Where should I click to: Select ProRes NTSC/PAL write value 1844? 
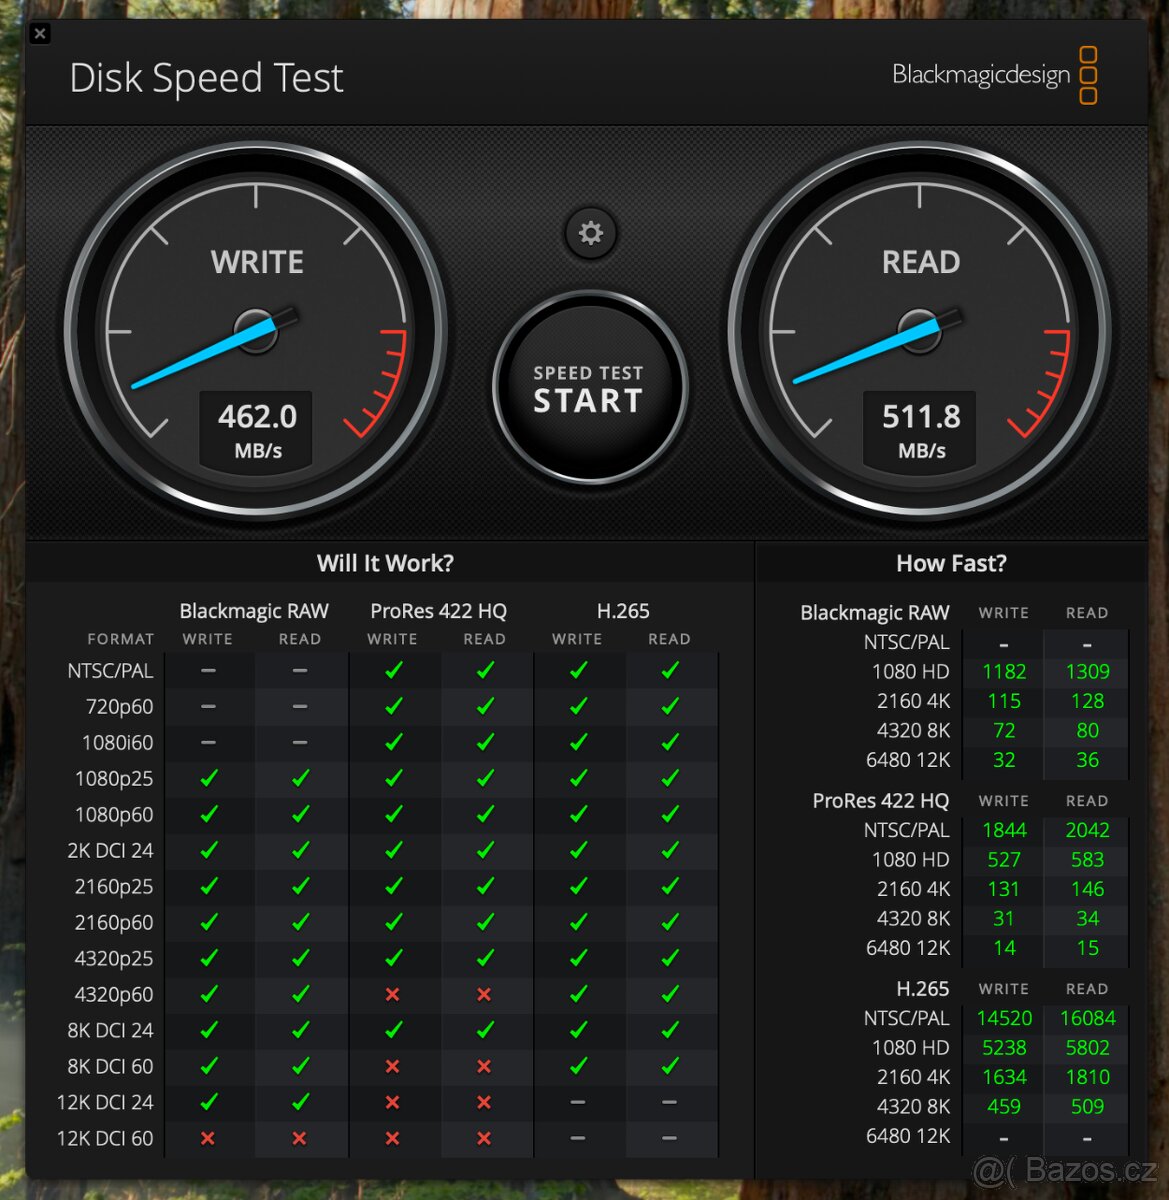pyautogui.click(x=1004, y=830)
